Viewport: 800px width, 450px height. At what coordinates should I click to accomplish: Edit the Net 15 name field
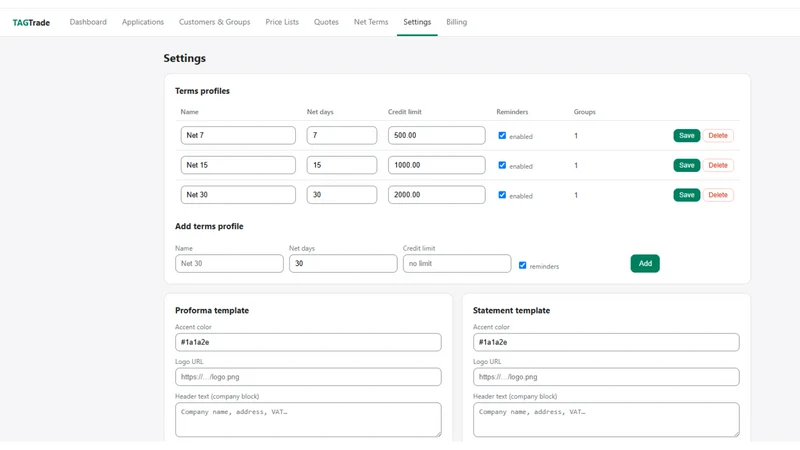click(238, 165)
